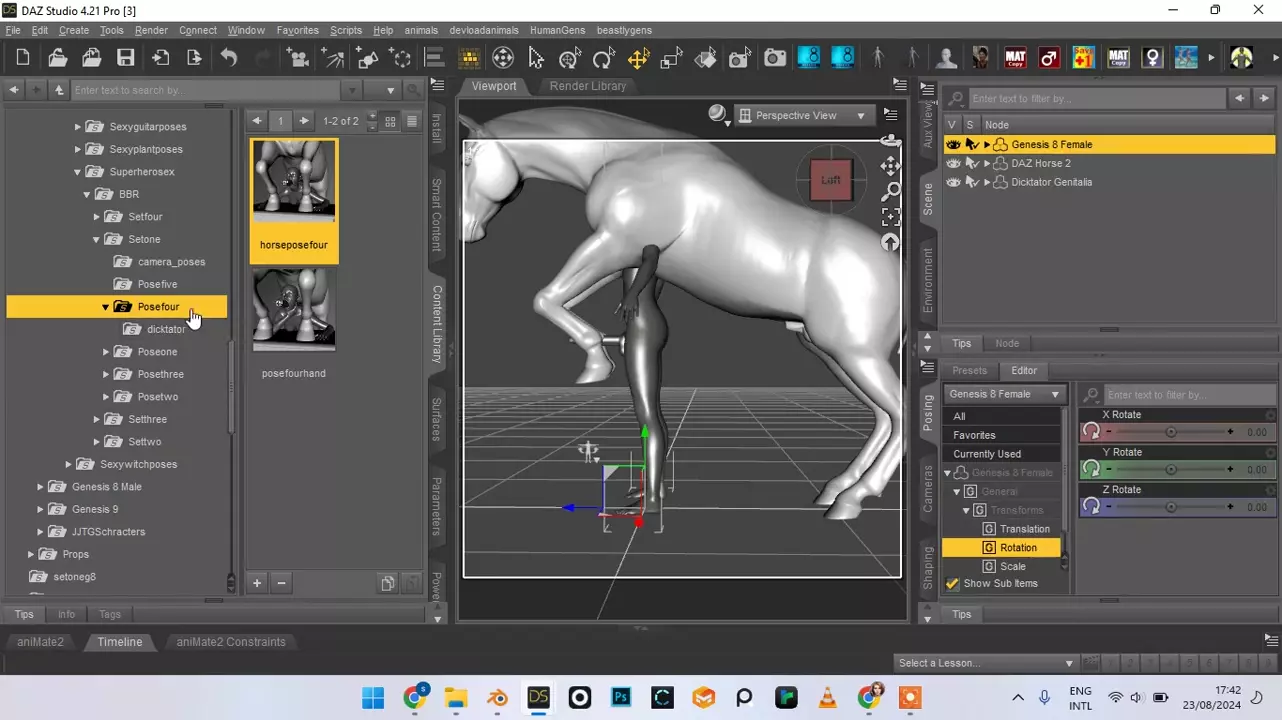This screenshot has height=720, width=1282.
Task: Expand the Setthree folder in the tree
Action: point(97,419)
